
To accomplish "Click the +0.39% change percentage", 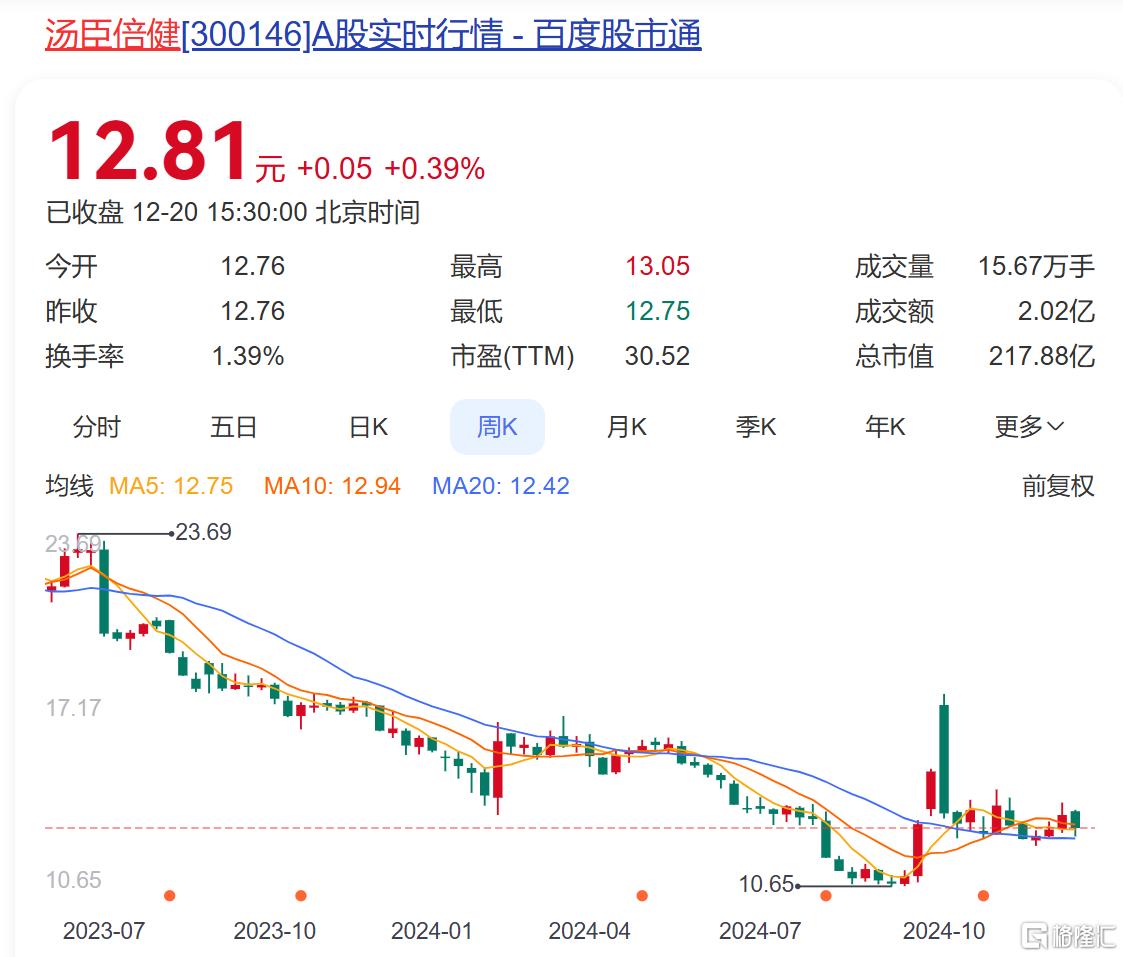I will 435,169.
